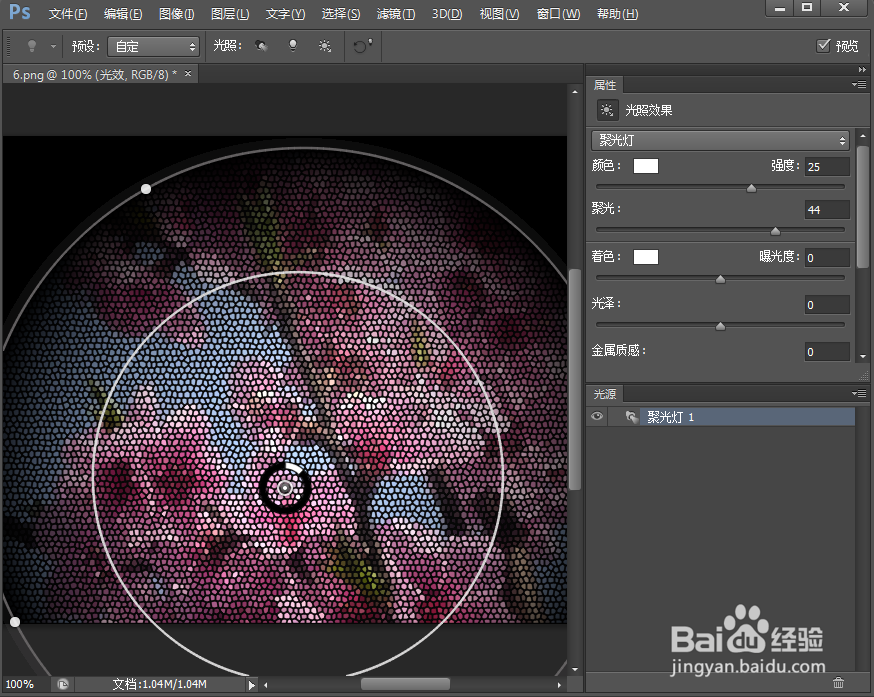Open the 窗口 menu
874x697 pixels.
(558, 14)
